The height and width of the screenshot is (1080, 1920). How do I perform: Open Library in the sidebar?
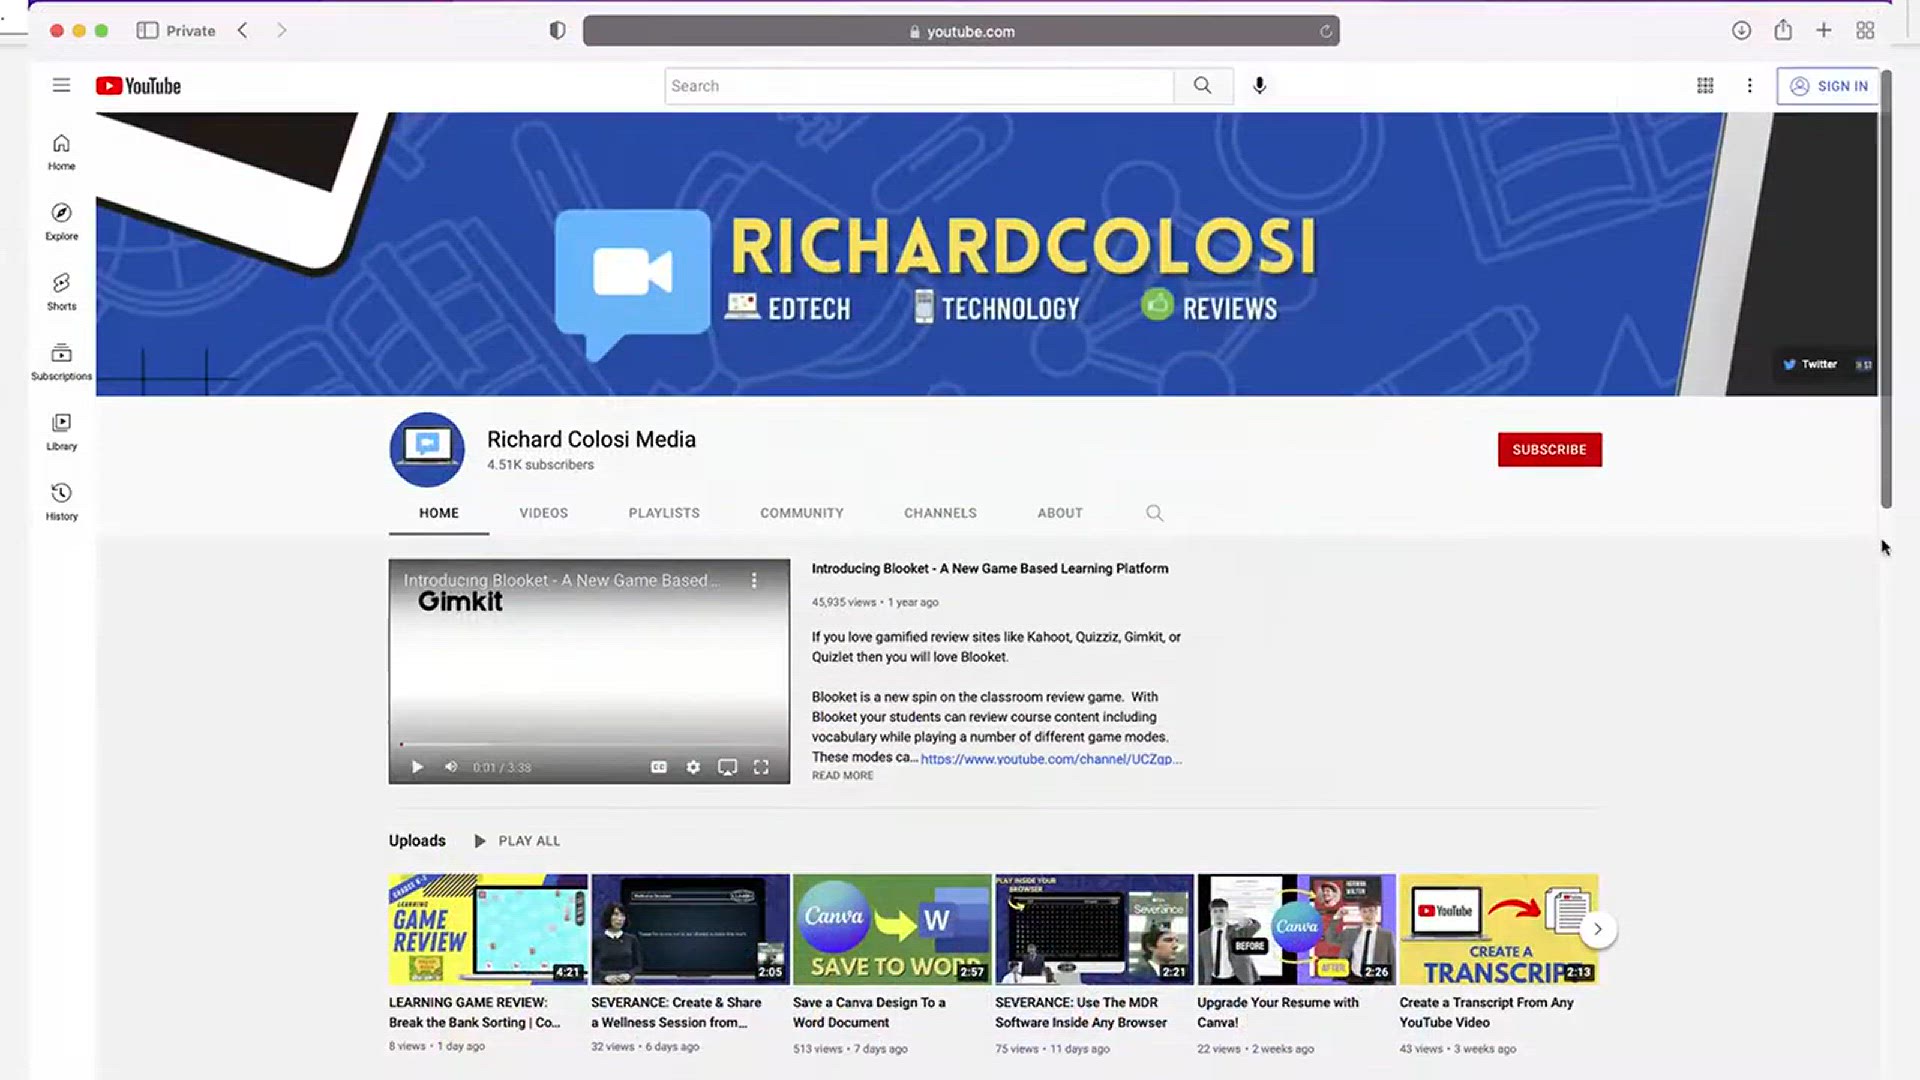tap(61, 432)
